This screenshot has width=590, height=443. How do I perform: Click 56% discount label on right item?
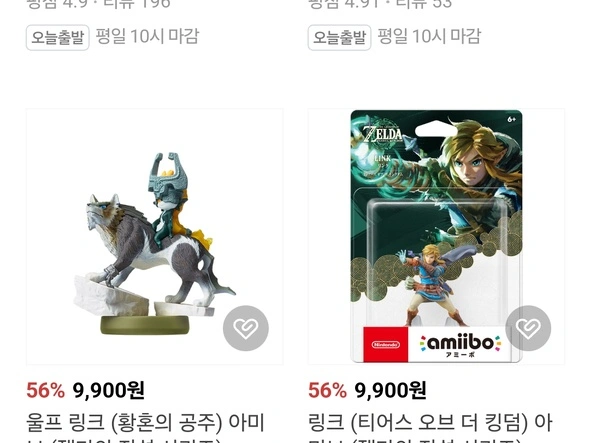point(327,390)
